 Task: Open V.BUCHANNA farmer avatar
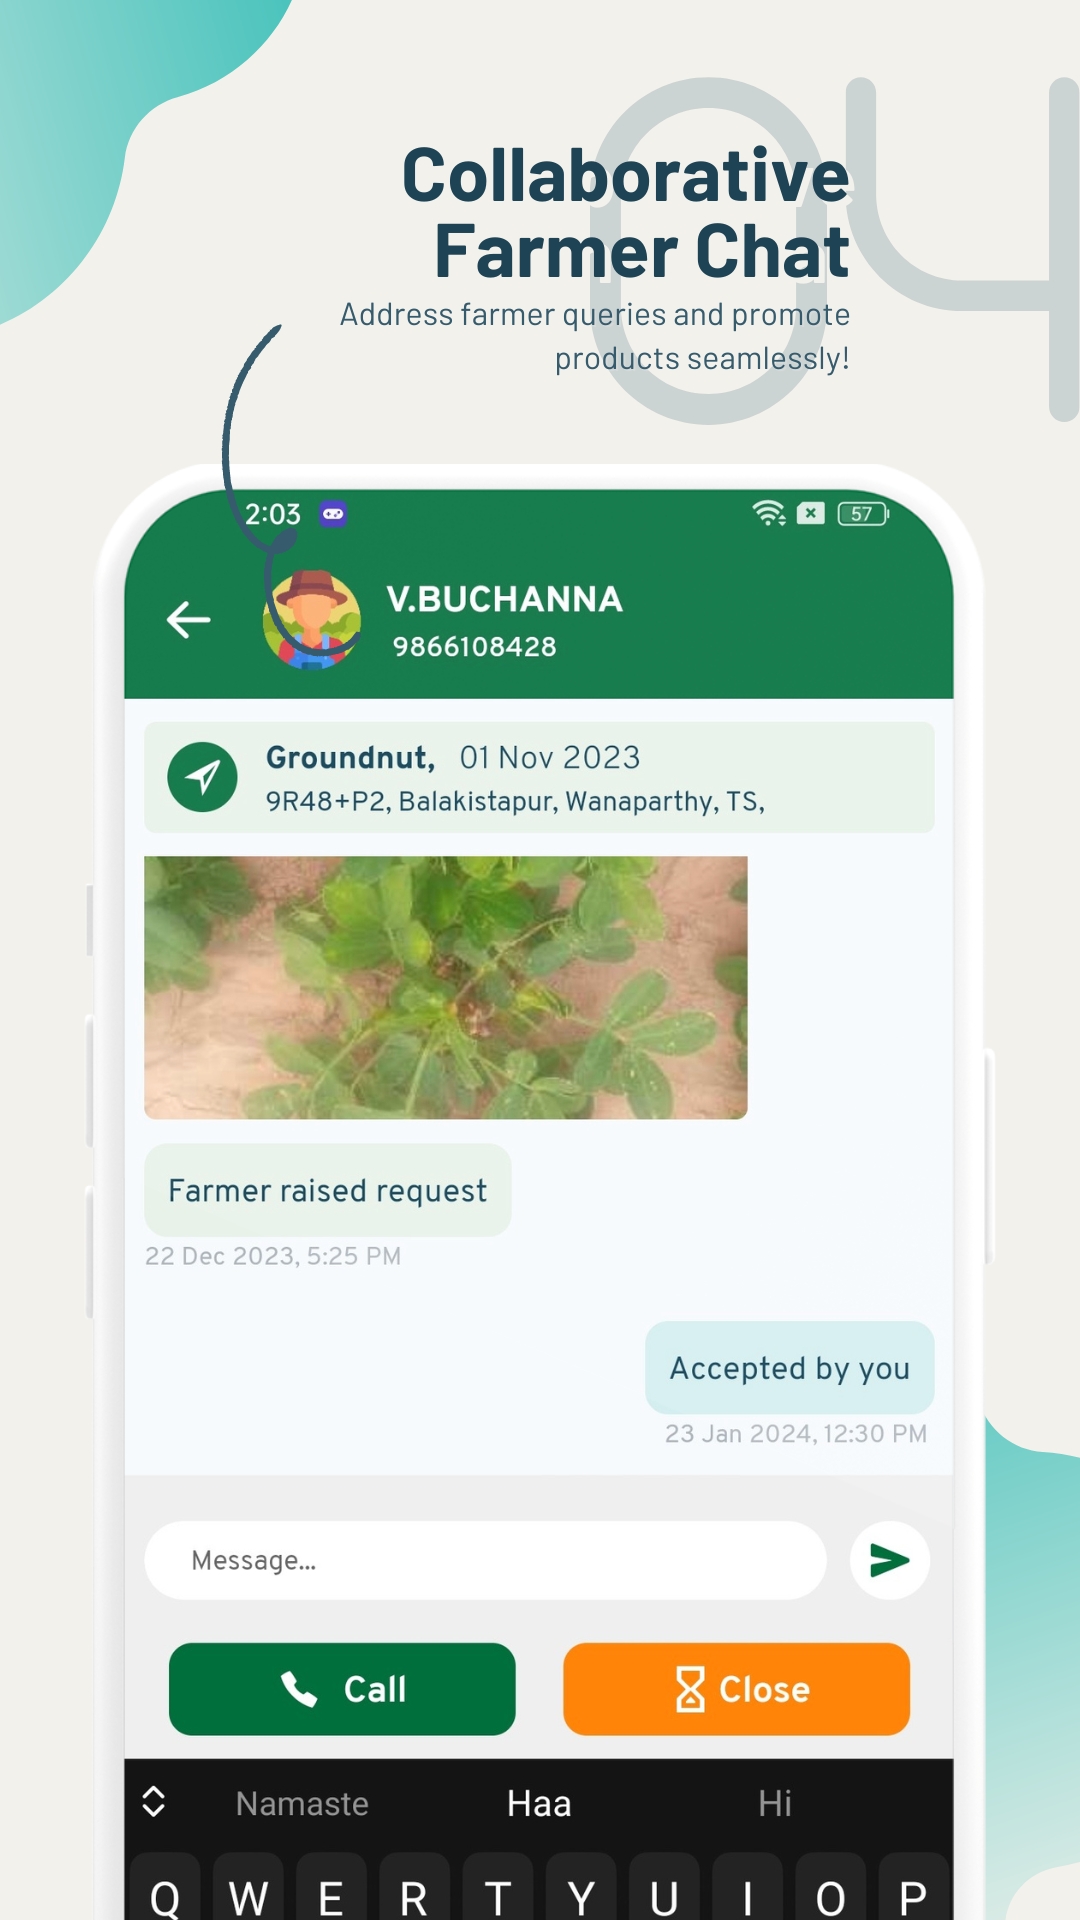(312, 620)
